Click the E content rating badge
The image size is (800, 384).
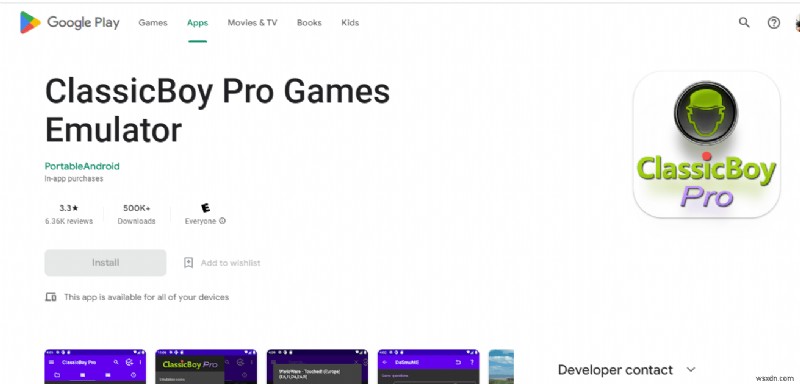click(x=206, y=208)
